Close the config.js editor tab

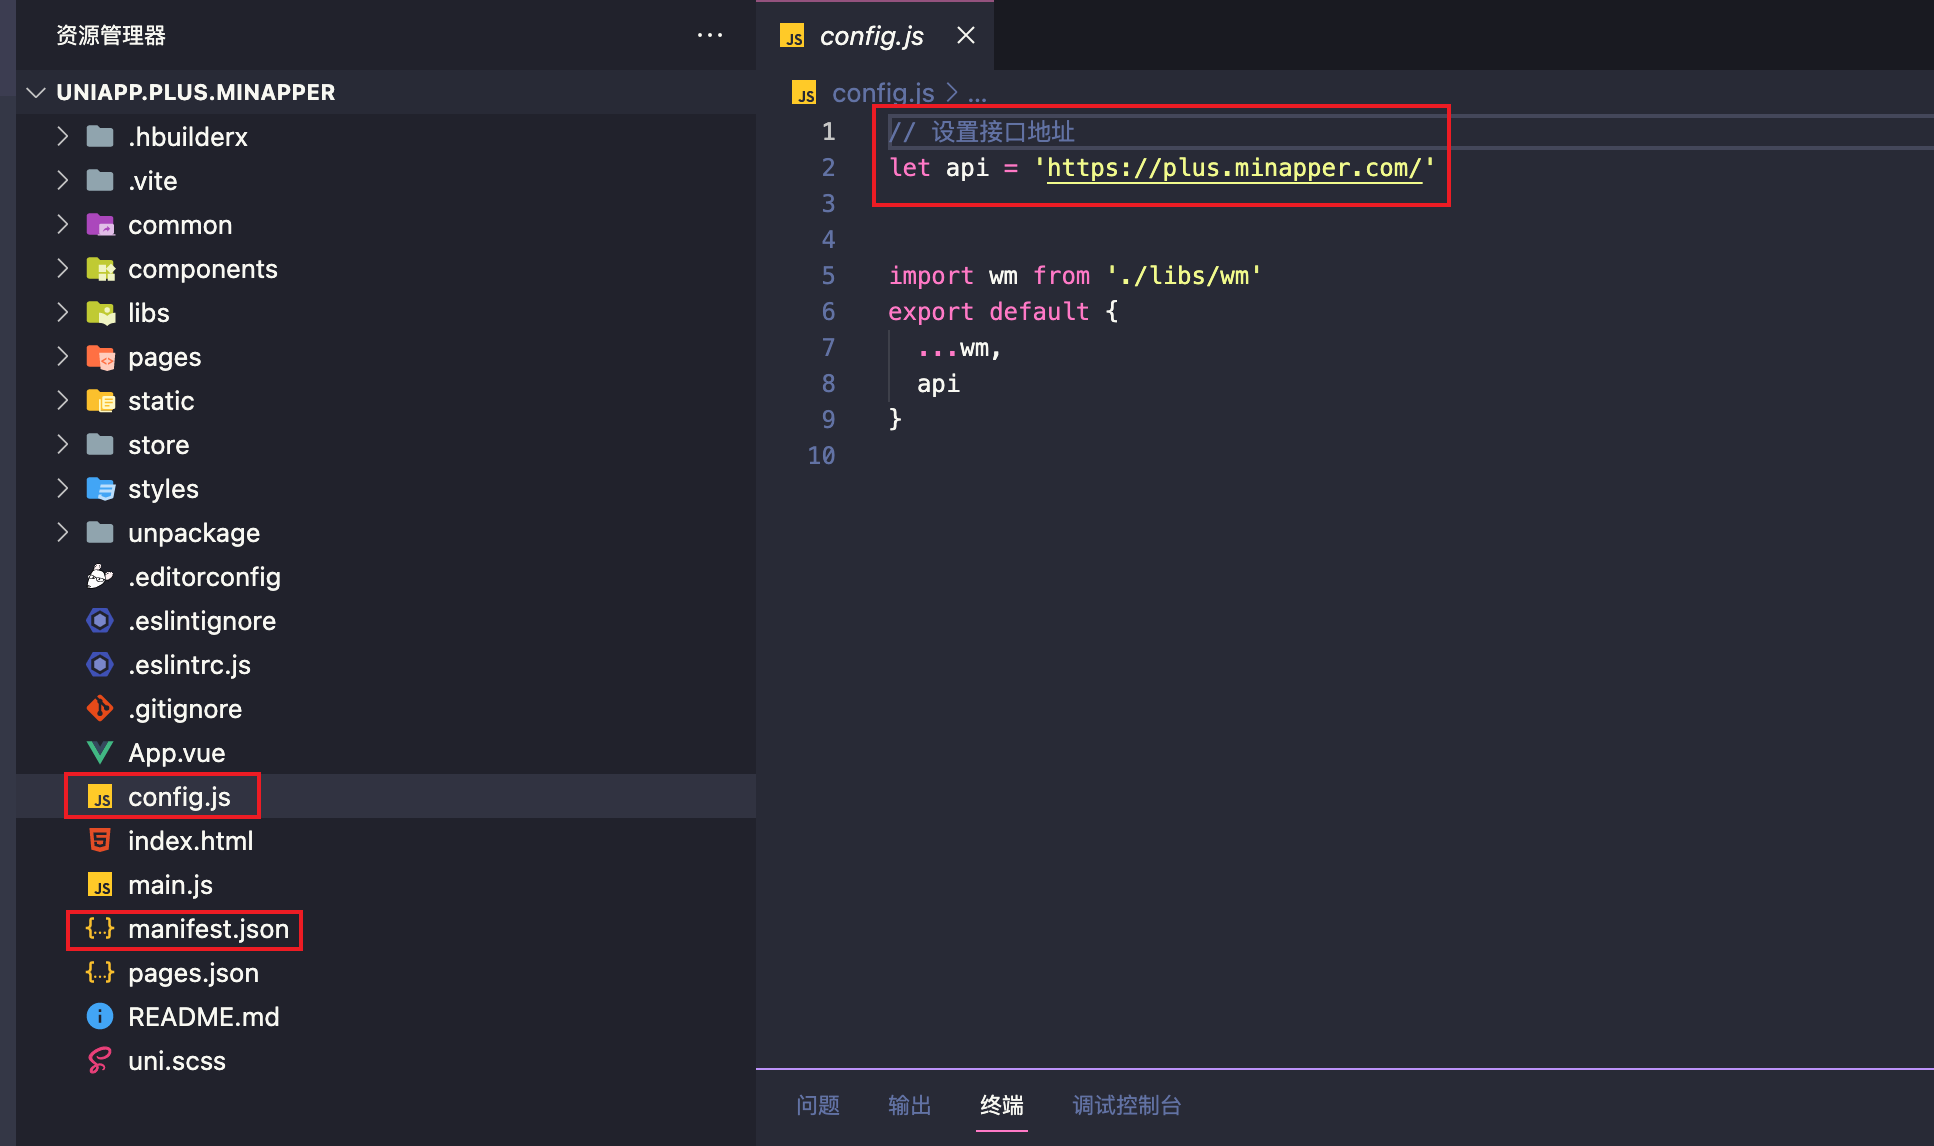[966, 36]
